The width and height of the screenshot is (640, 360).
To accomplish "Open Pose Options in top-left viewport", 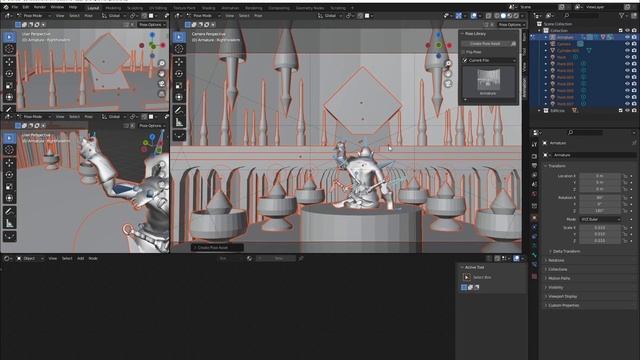I will [x=151, y=24].
